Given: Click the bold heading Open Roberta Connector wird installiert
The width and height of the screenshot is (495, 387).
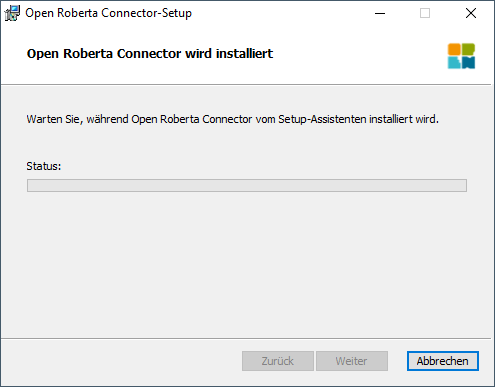Looking at the screenshot, I should pyautogui.click(x=150, y=53).
